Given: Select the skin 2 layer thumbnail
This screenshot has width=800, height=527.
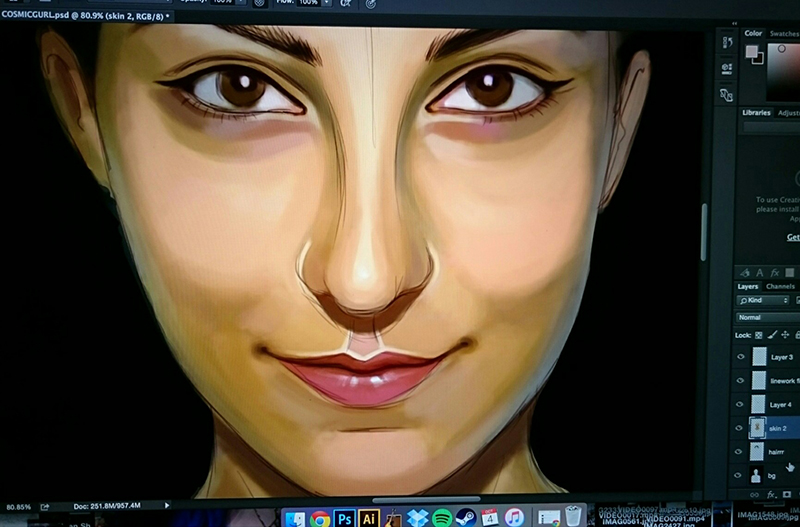Looking at the screenshot, I should pos(757,428).
